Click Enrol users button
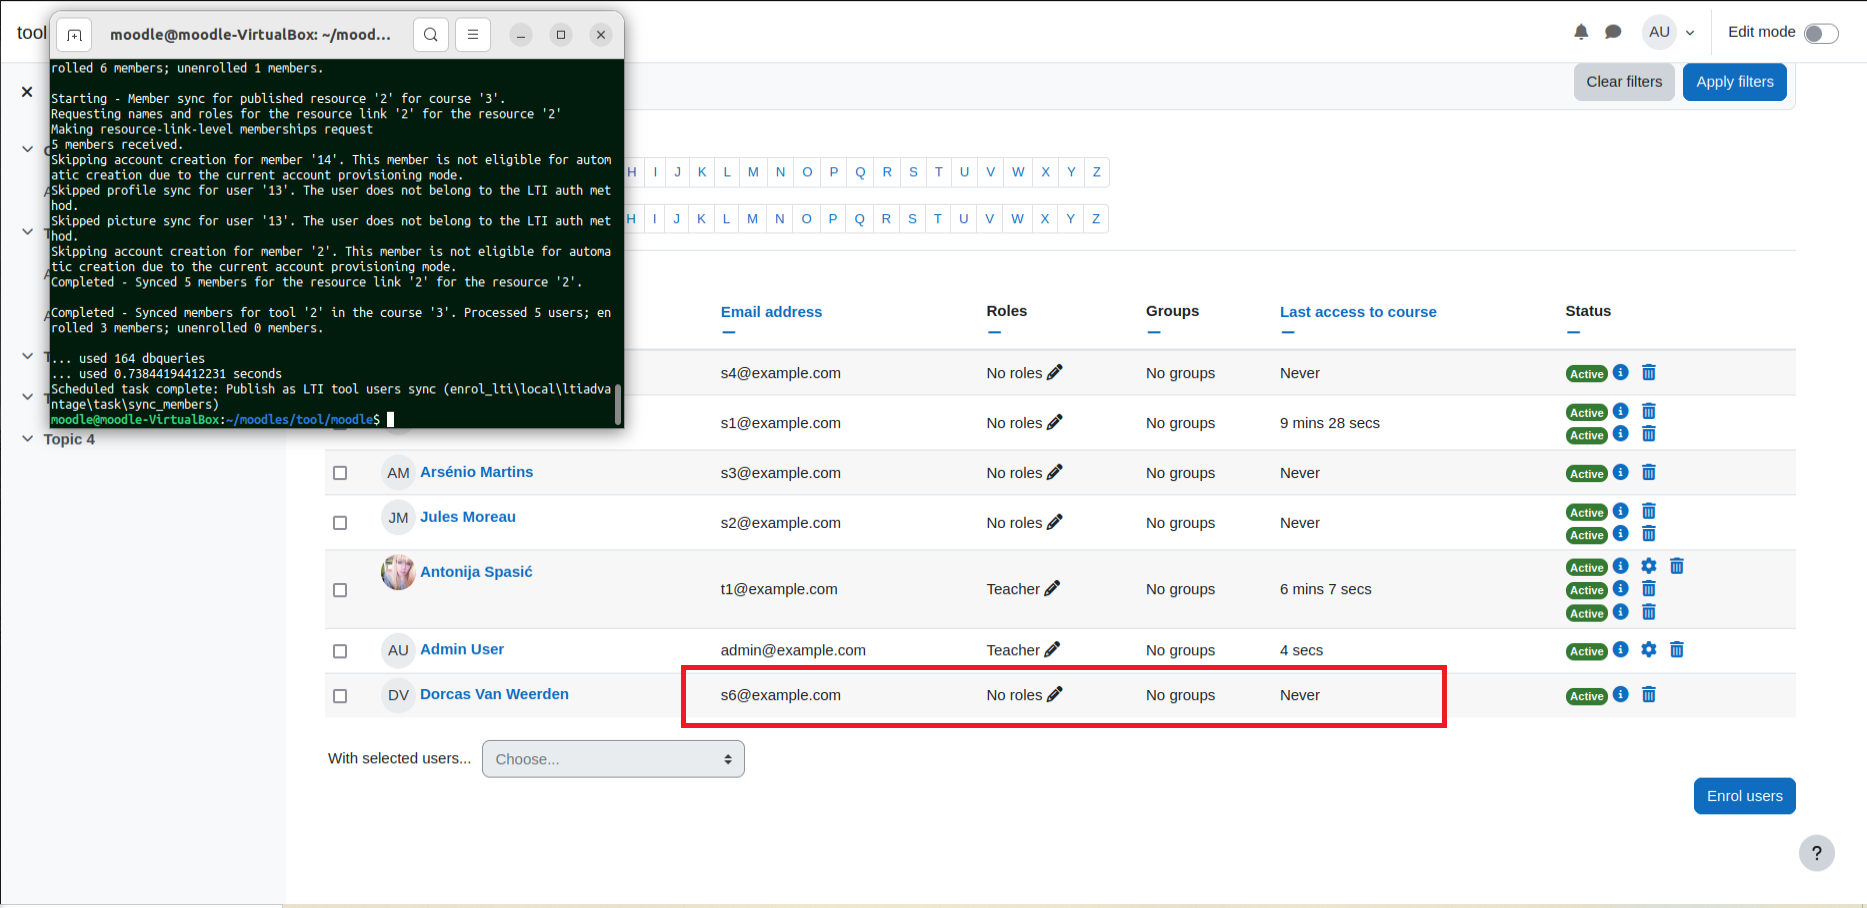The image size is (1867, 908). [x=1745, y=796]
